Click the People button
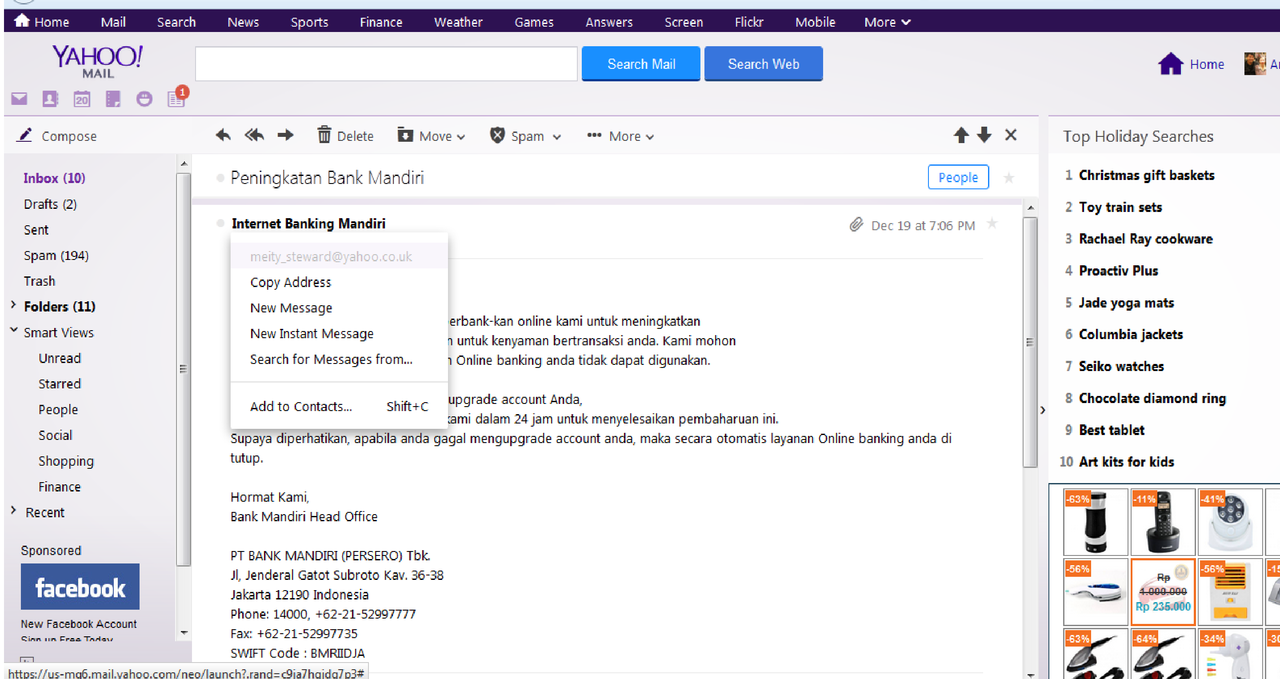 click(958, 177)
